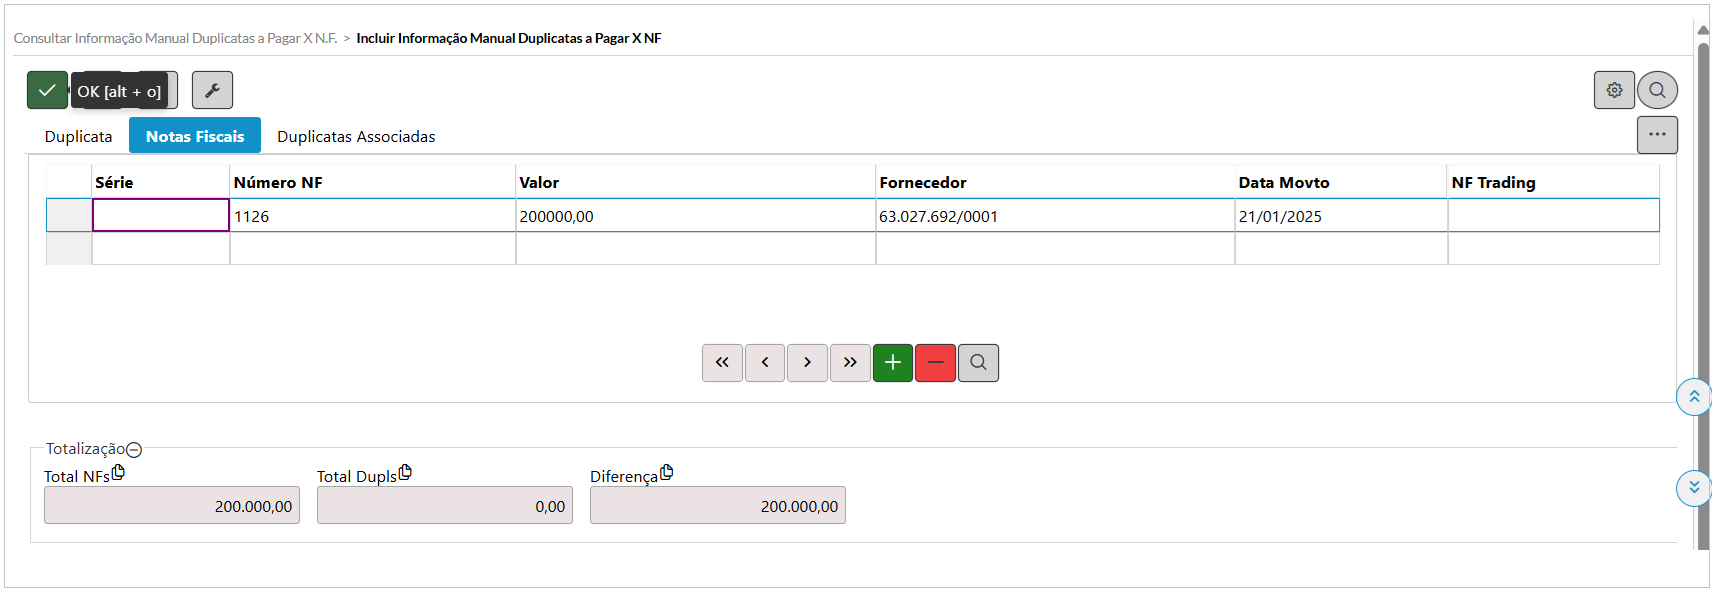This screenshot has height=590, width=1714.
Task: Go to next record in grid
Action: (x=807, y=363)
